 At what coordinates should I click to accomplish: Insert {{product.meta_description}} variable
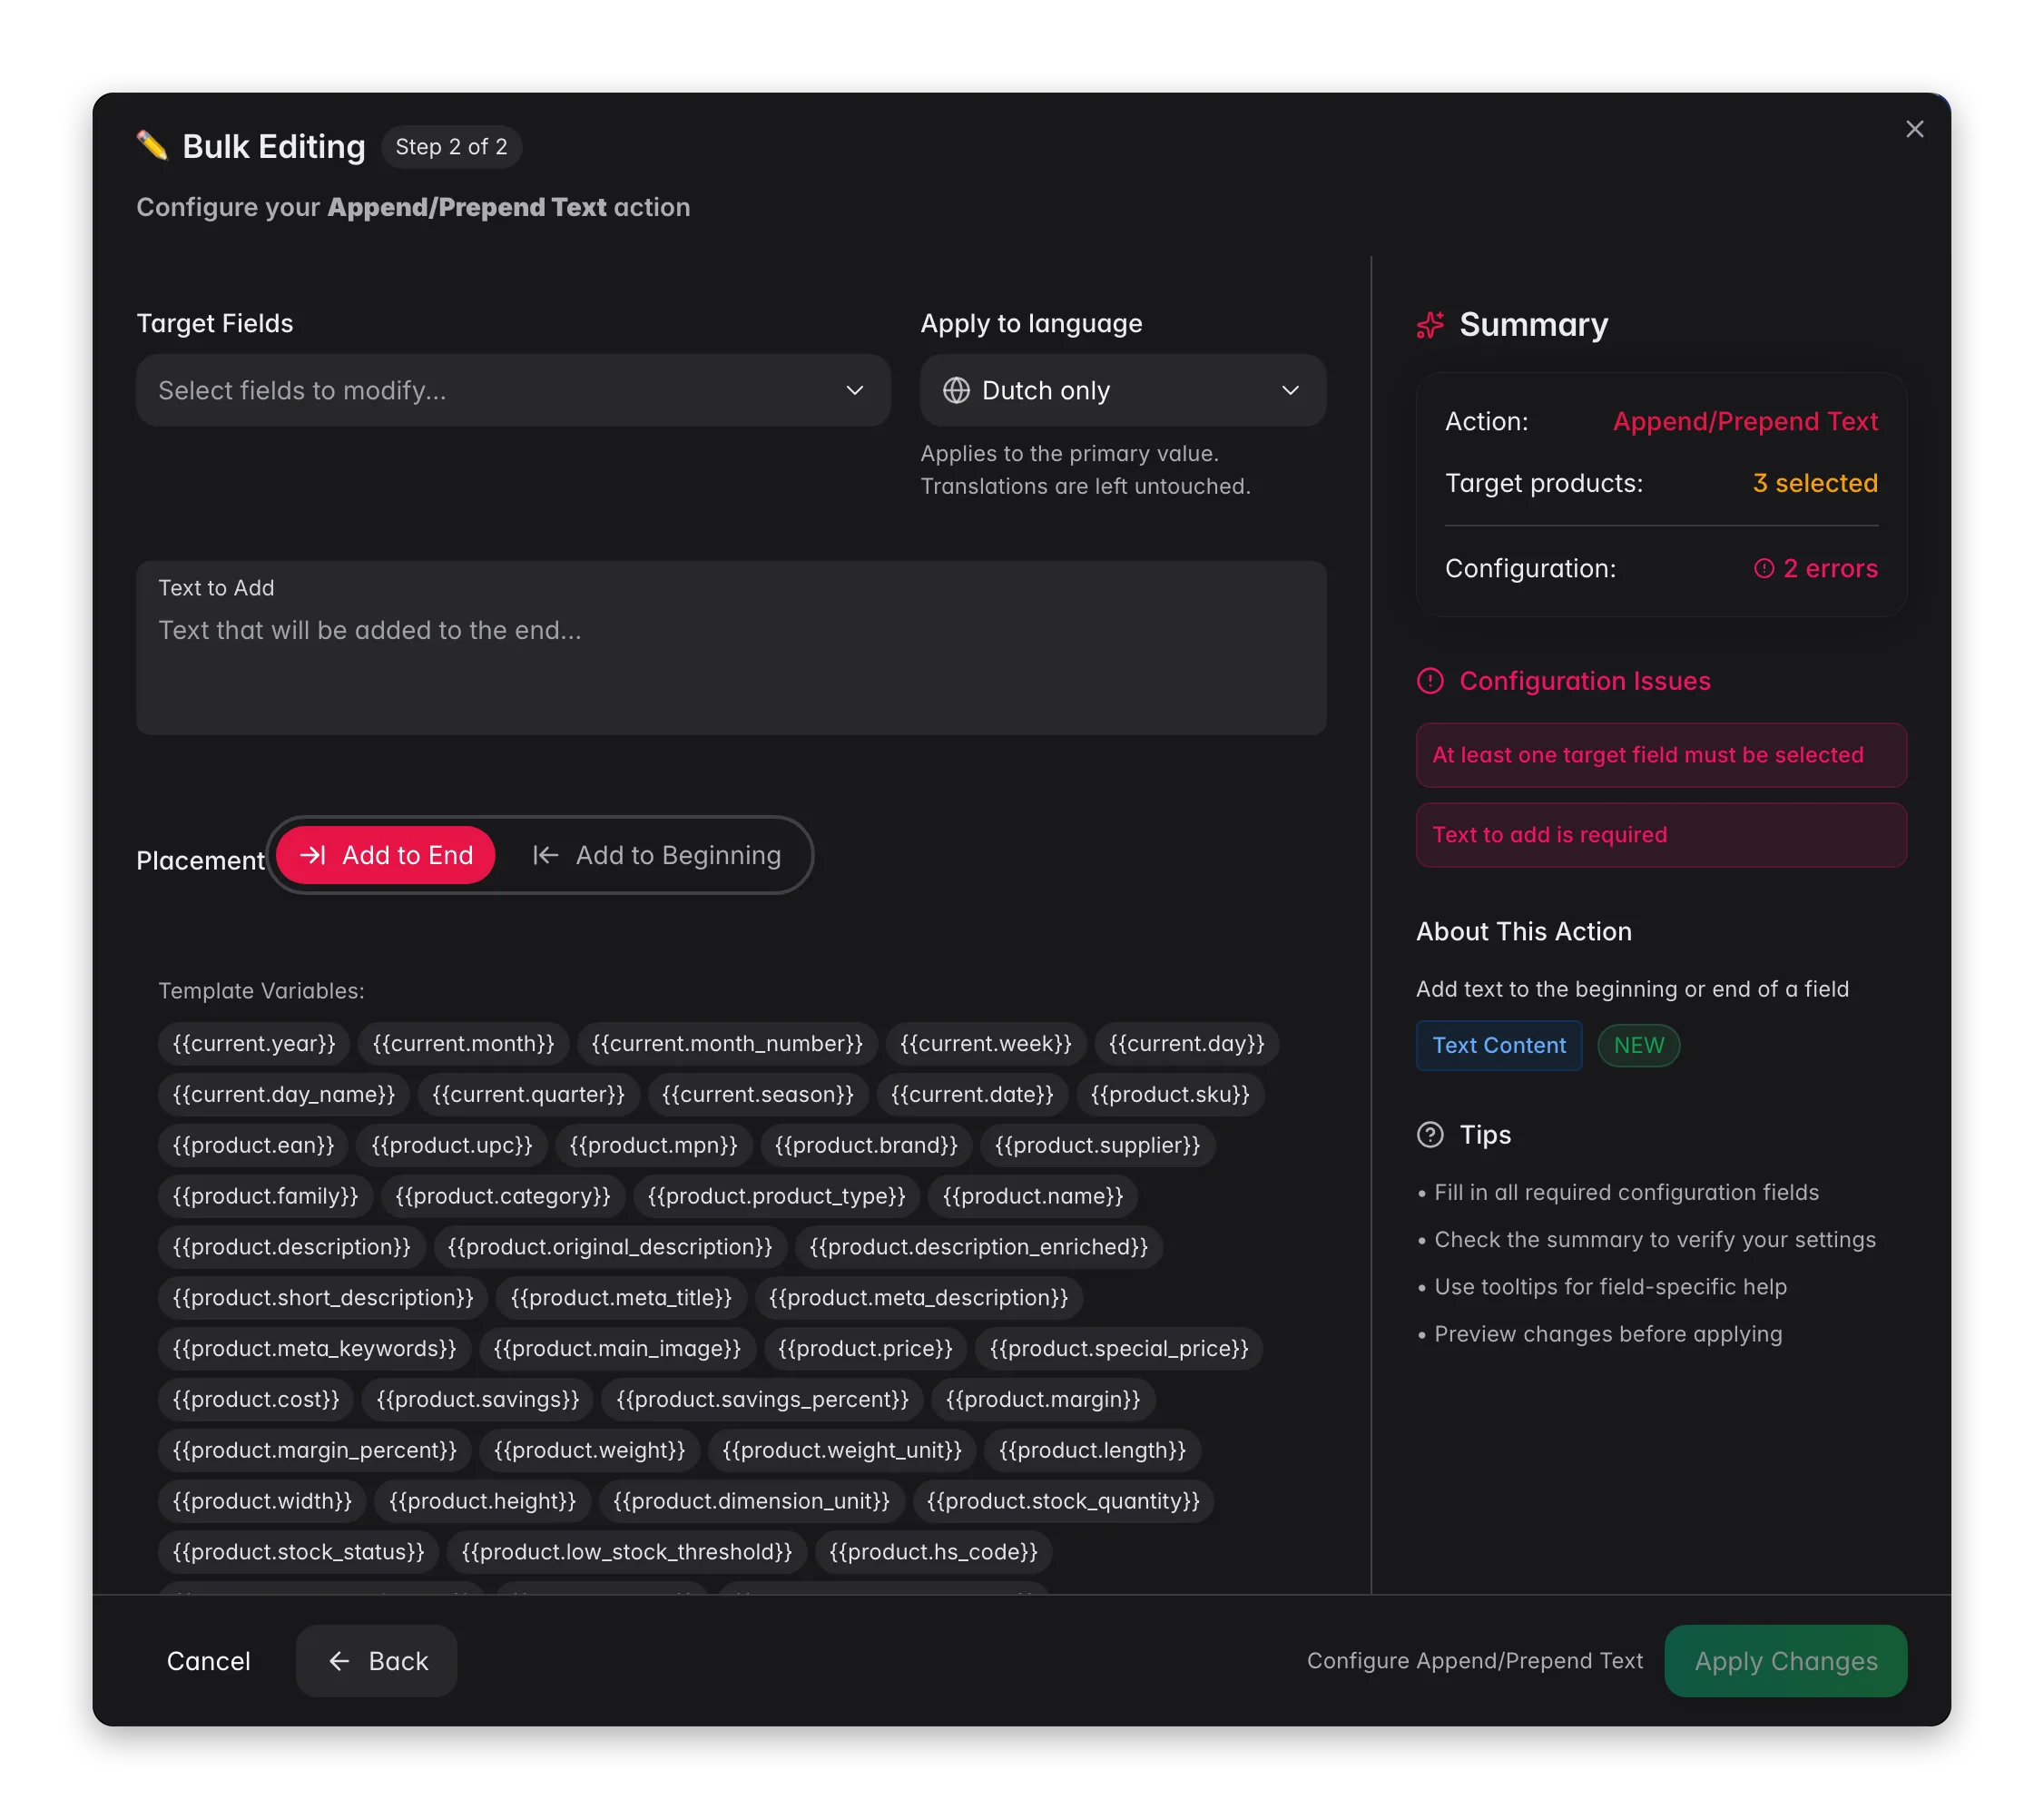tap(919, 1298)
